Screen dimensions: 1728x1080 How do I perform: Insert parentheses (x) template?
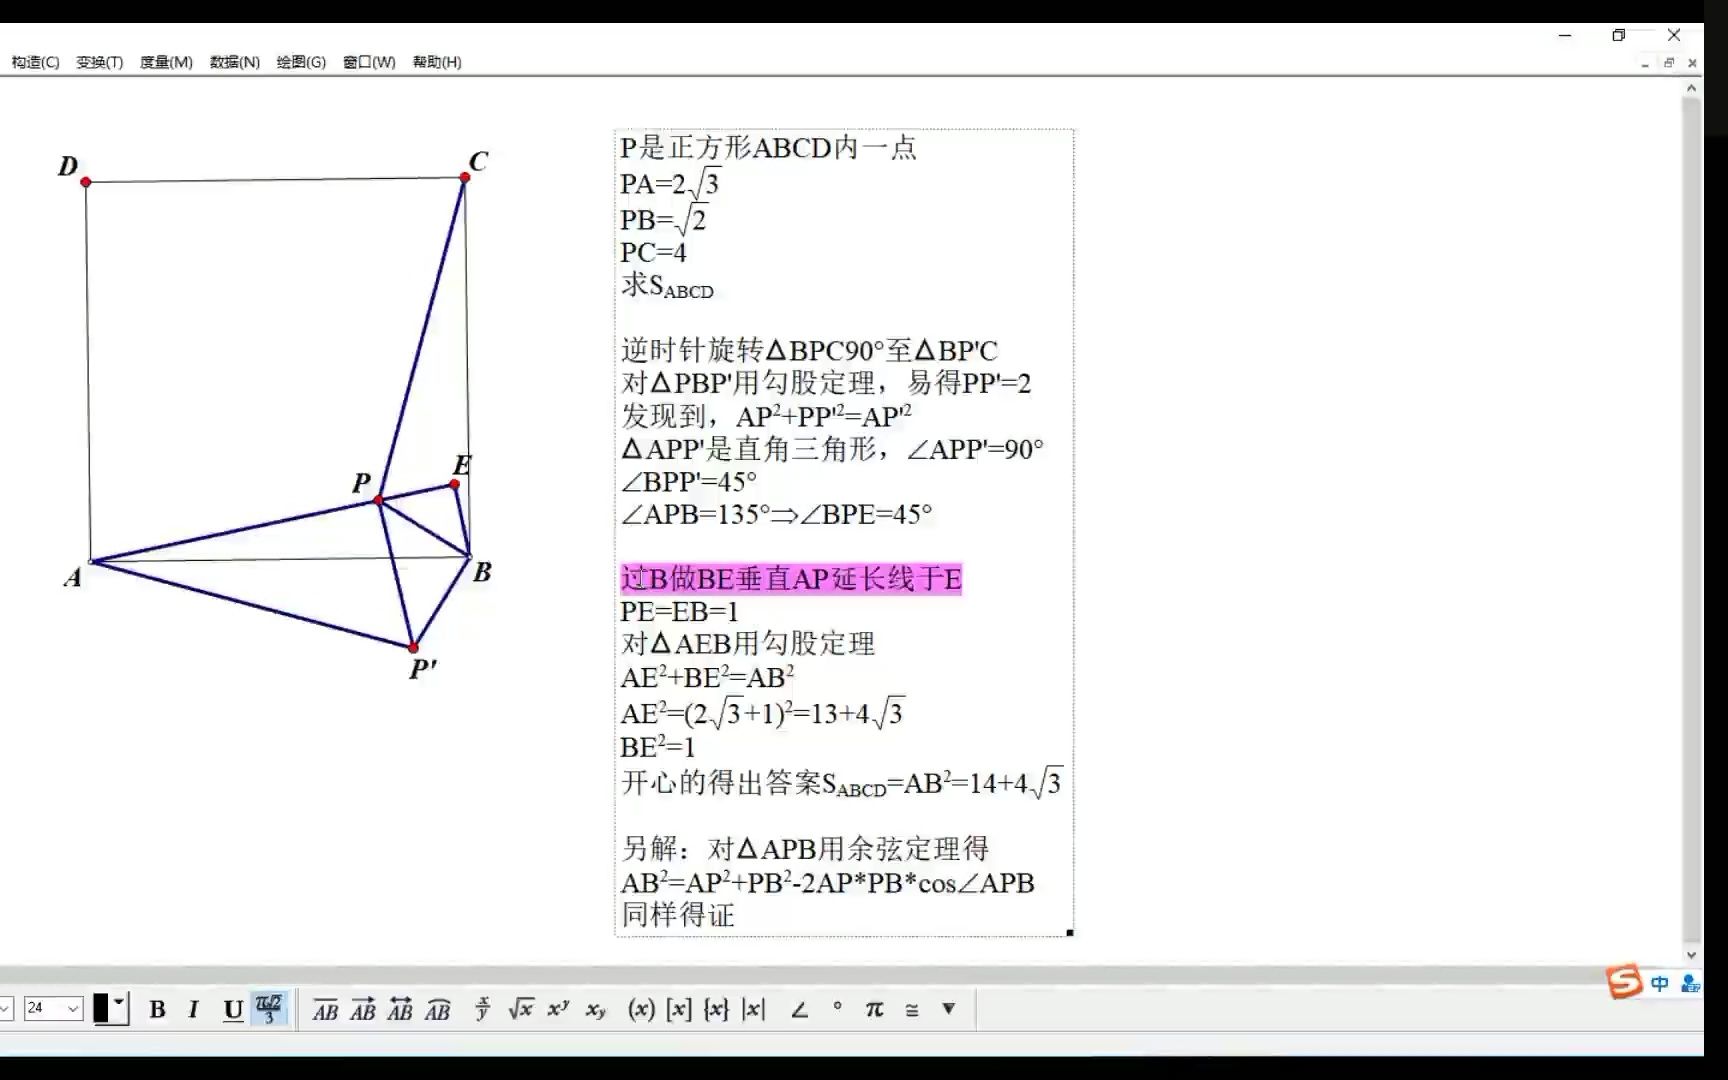[641, 1009]
